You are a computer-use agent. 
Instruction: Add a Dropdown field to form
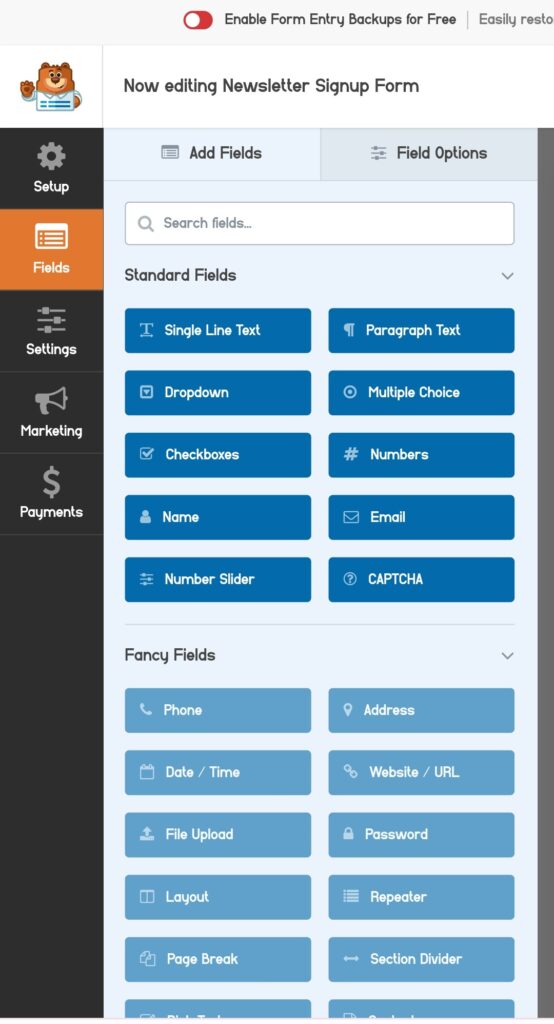coord(218,392)
